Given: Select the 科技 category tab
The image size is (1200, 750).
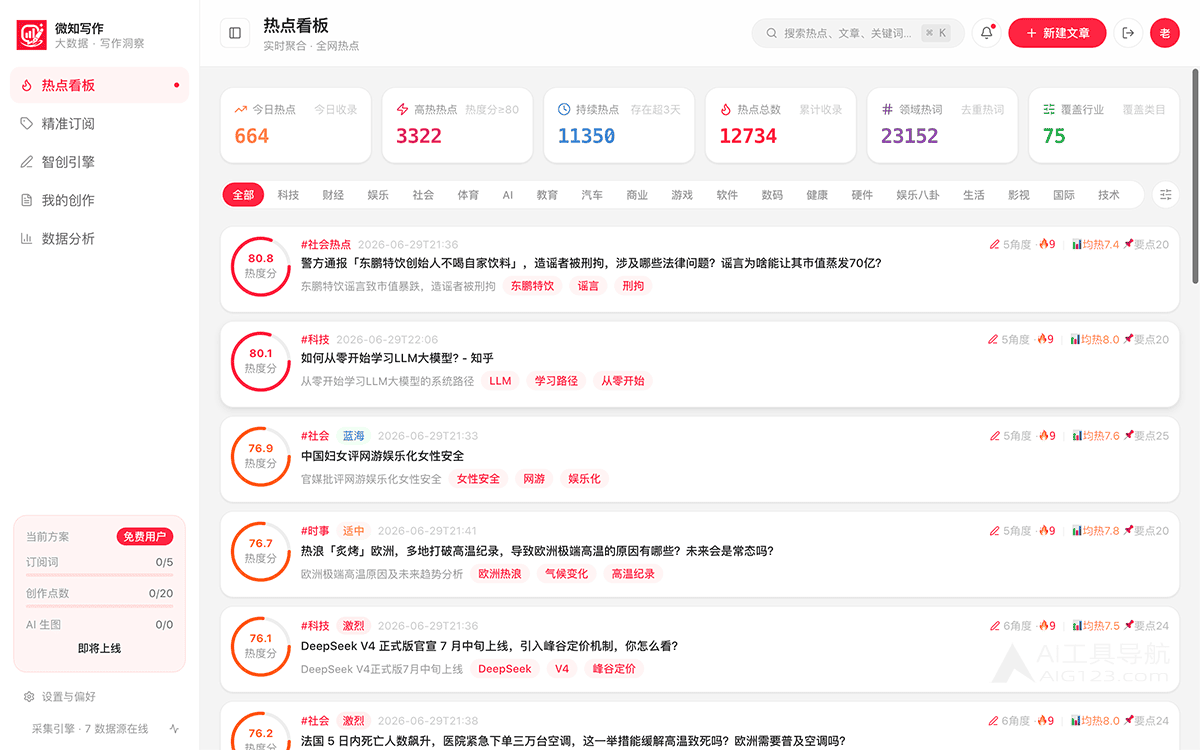Looking at the screenshot, I should (288, 195).
